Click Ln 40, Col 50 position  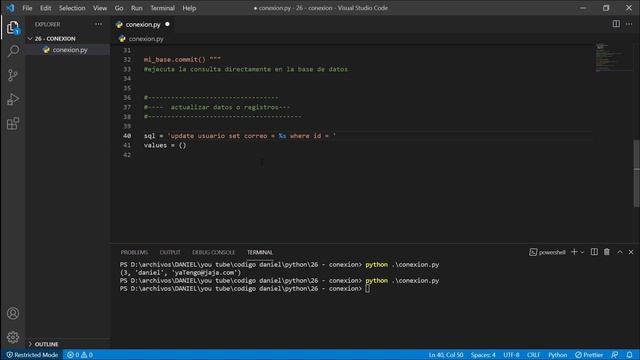point(446,355)
